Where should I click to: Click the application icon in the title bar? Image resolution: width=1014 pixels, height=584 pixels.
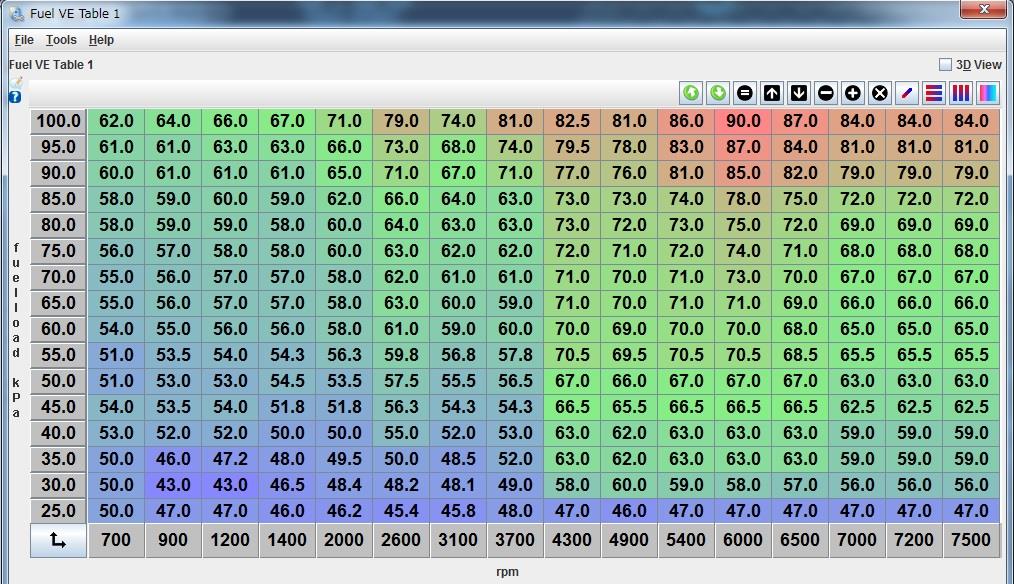tap(17, 13)
